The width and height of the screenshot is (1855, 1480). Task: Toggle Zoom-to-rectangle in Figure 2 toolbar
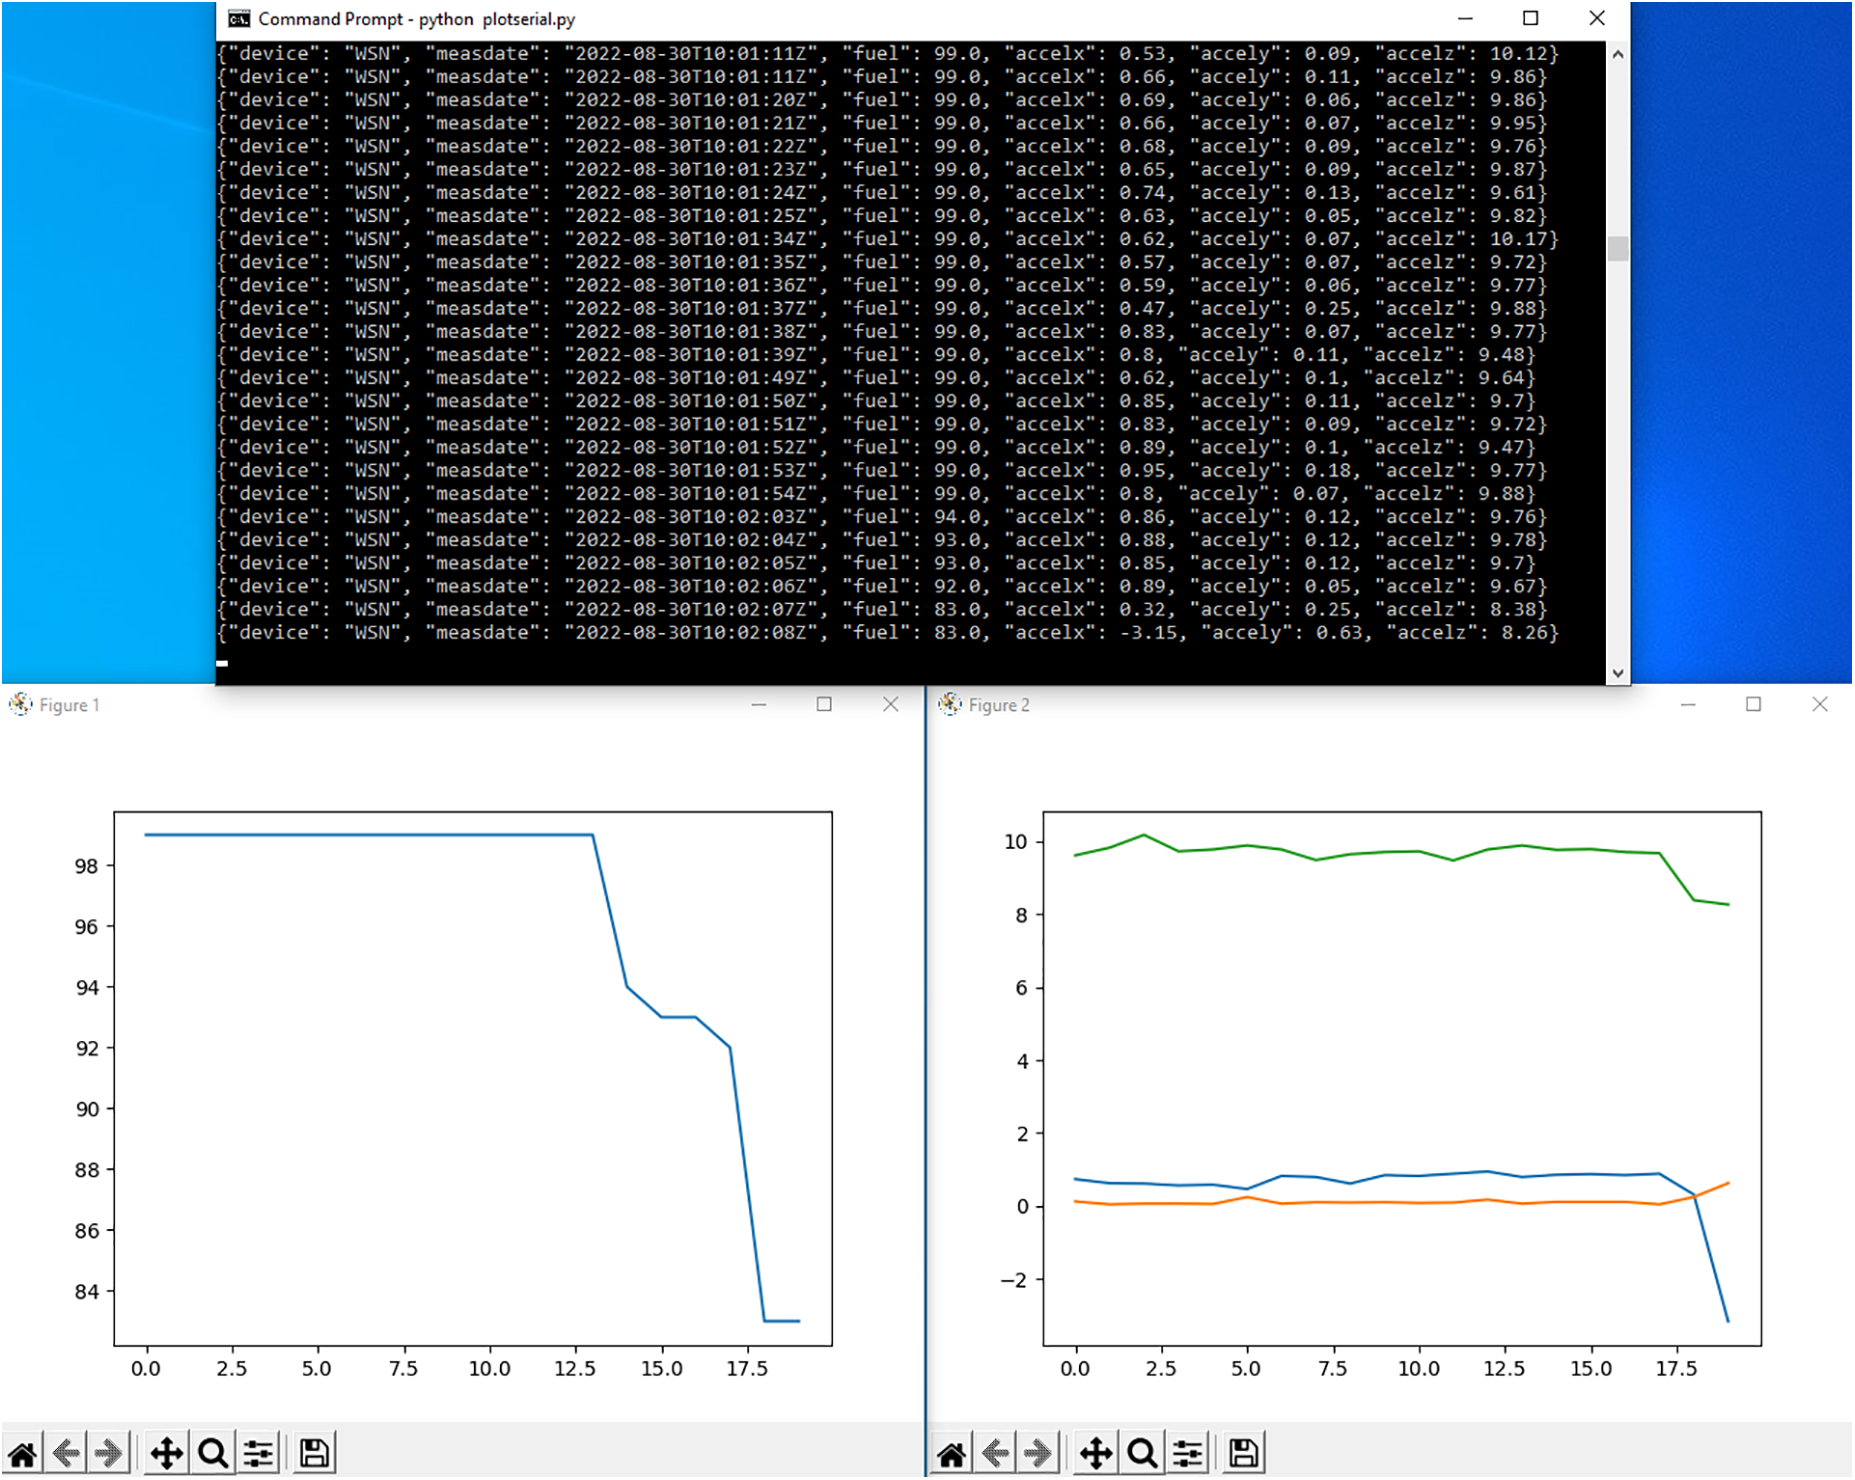[x=1142, y=1453]
